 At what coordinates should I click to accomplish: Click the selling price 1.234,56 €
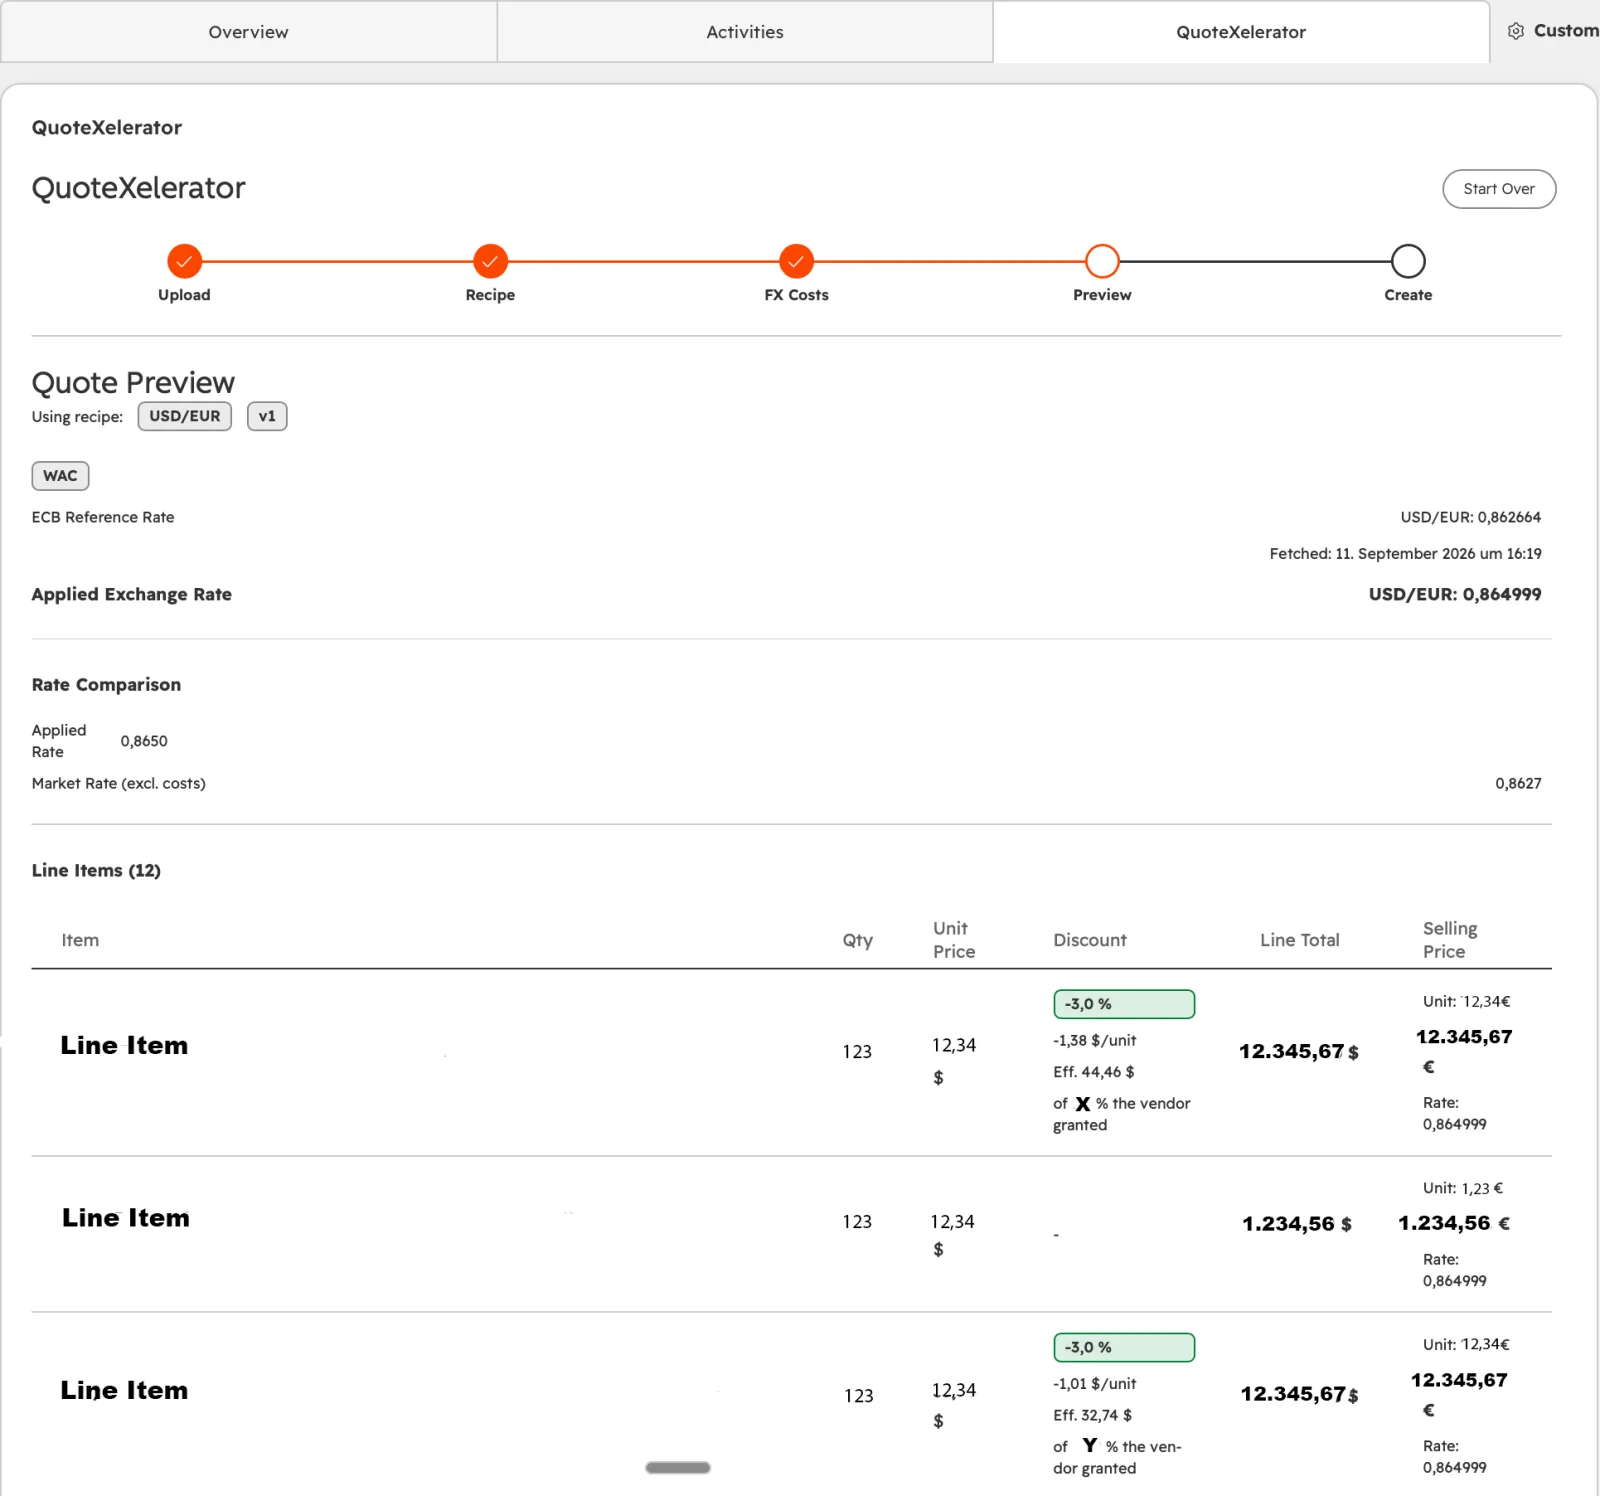1454,1223
